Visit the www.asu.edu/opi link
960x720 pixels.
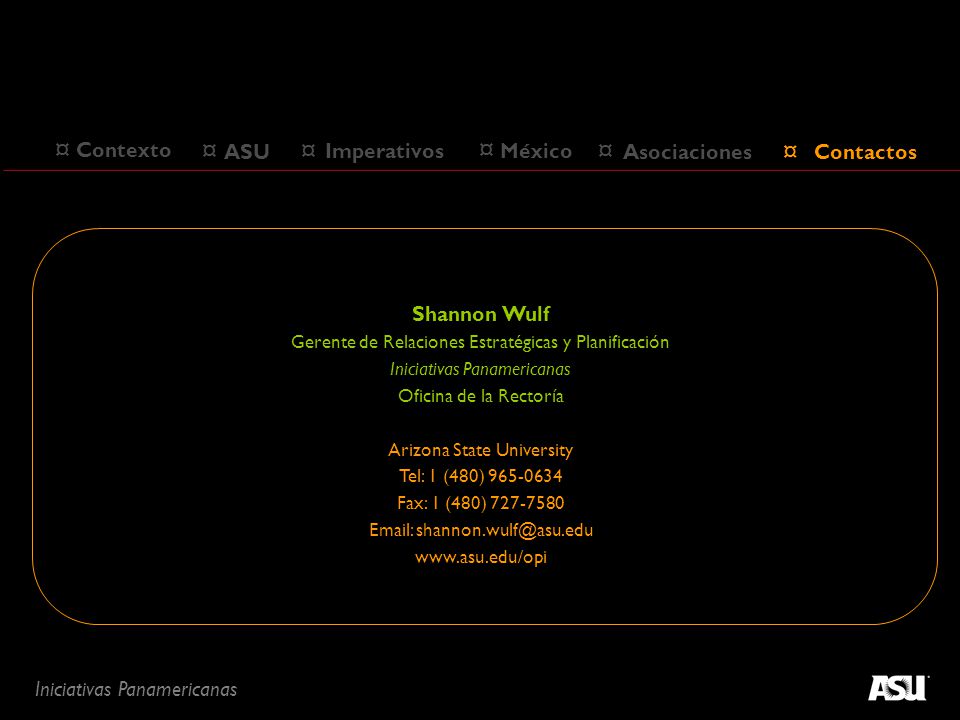[481, 557]
